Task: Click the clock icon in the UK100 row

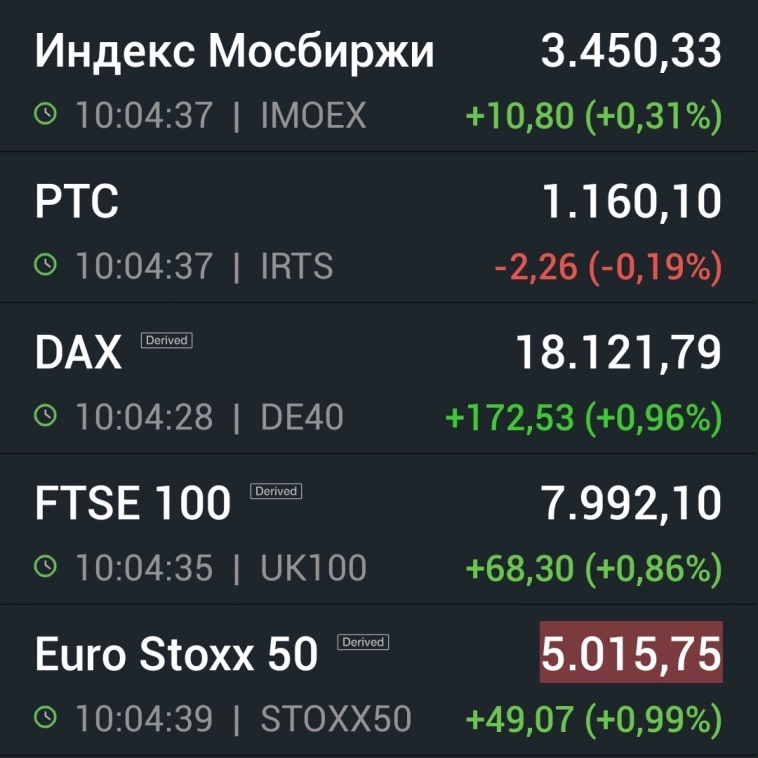Action: click(x=45, y=567)
